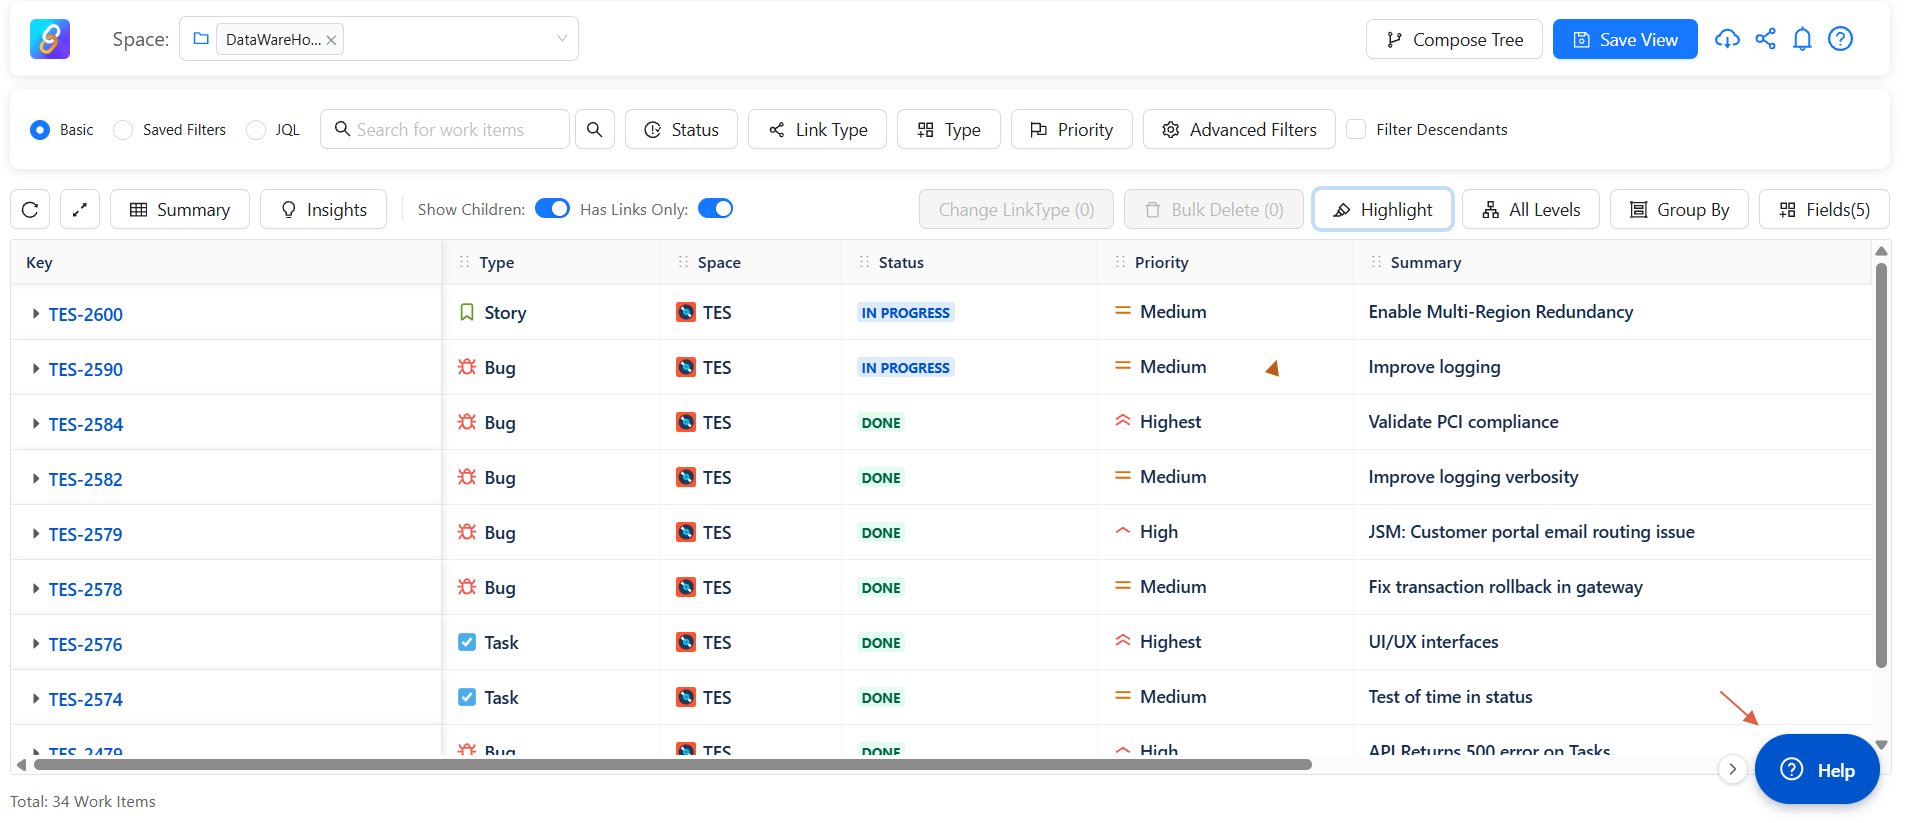This screenshot has height=823, width=1905.
Task: Toggle the Show Children switch
Action: click(x=552, y=208)
